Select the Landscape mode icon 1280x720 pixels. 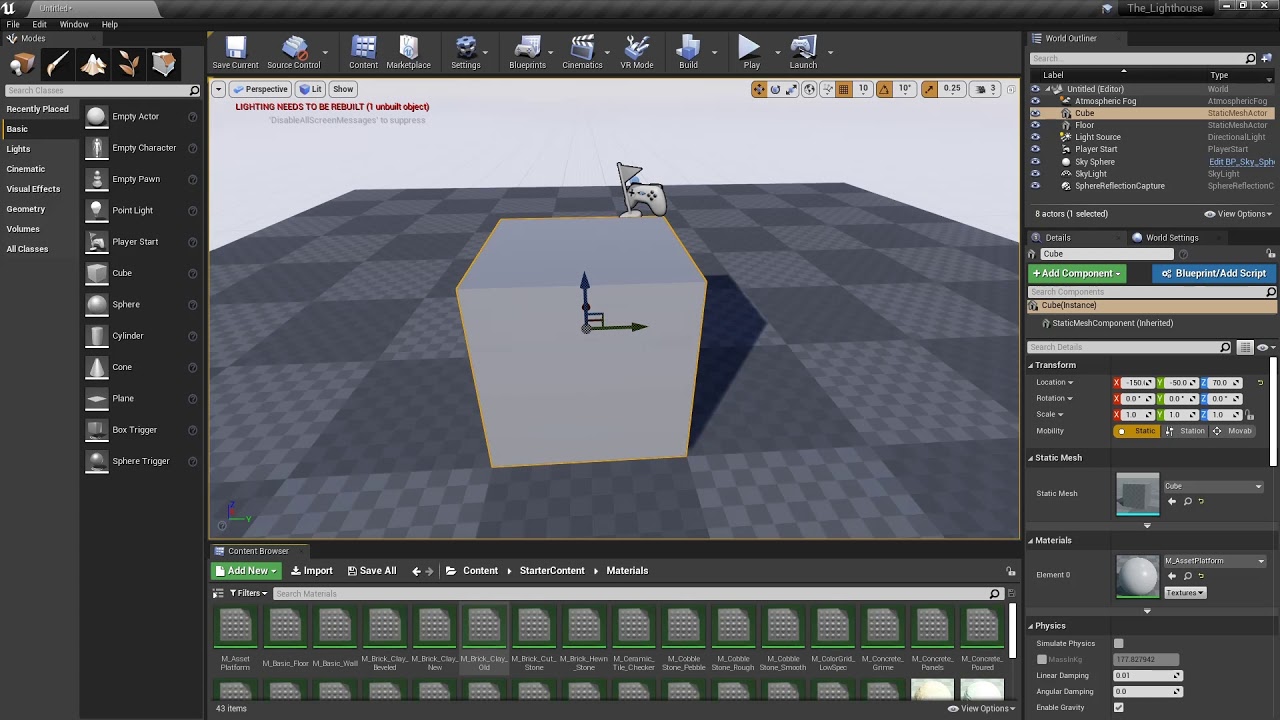(x=93, y=65)
